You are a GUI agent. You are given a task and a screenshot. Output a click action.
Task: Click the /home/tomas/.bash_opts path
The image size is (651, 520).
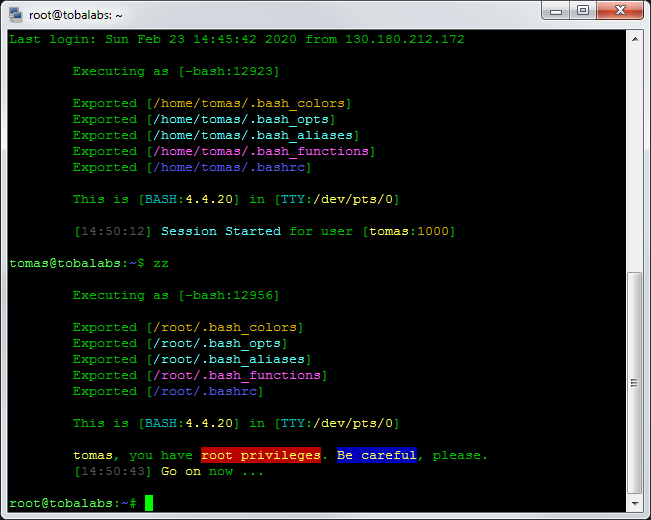click(x=241, y=120)
